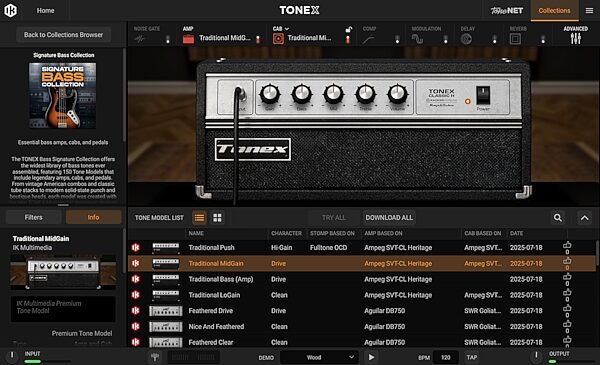The image size is (600, 365).
Task: Toggle the cab lock padlock icon
Action: coord(349,29)
